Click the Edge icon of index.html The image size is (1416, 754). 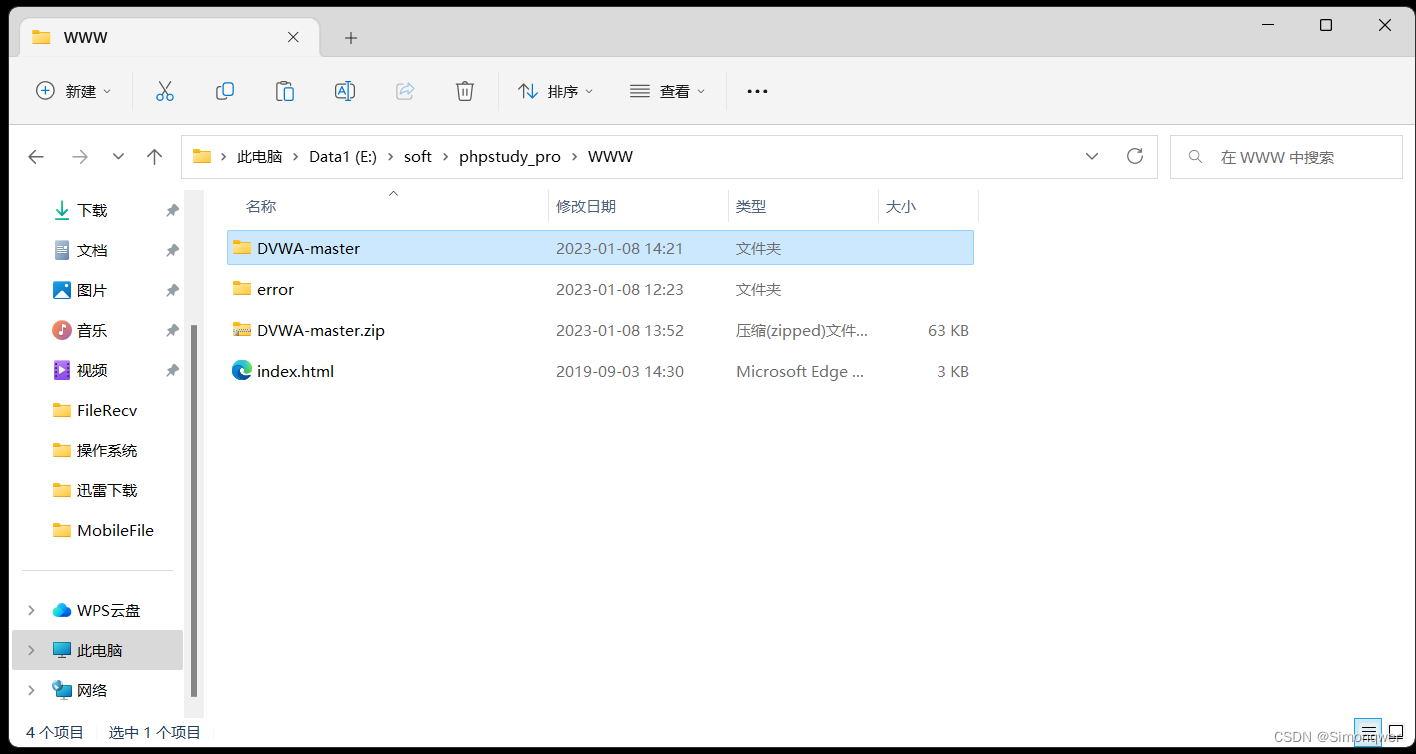(x=242, y=370)
